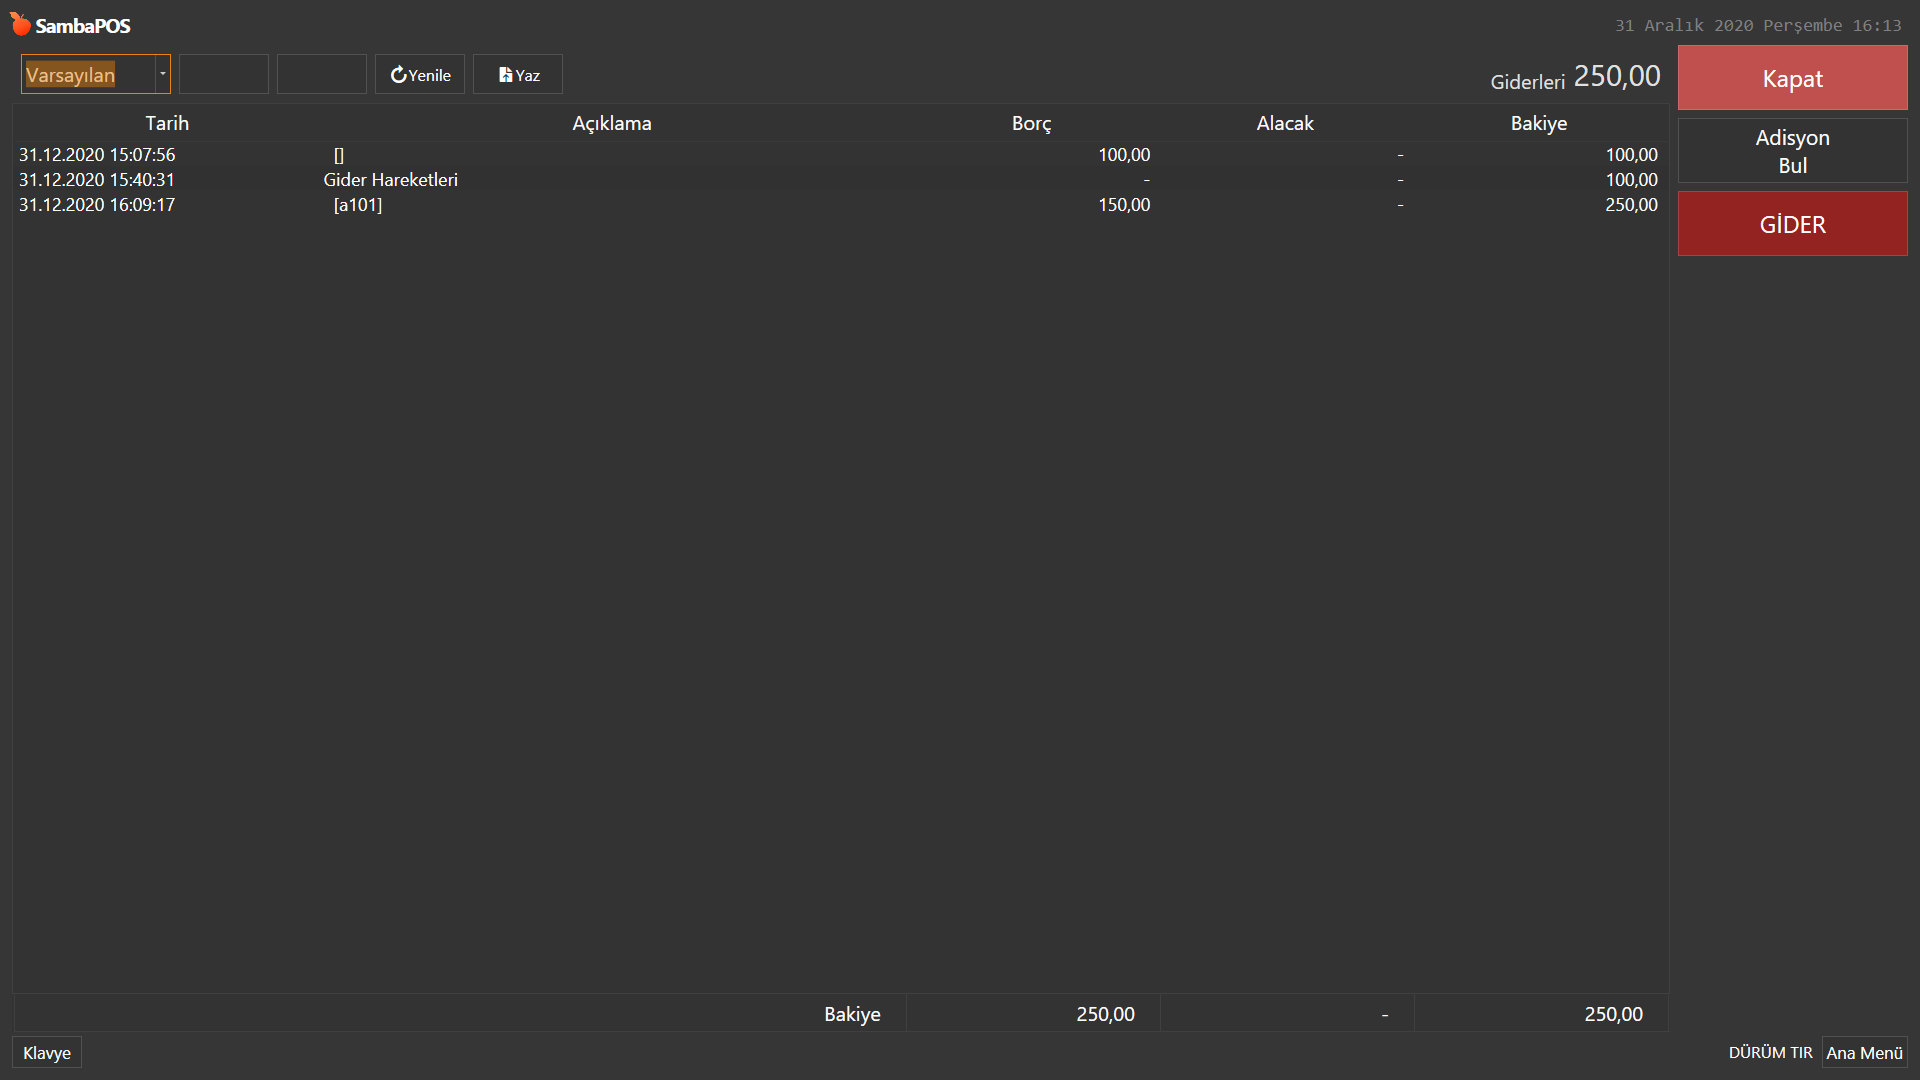Image resolution: width=1920 pixels, height=1080 pixels.
Task: Go to Ana Menü
Action: tap(1863, 1053)
